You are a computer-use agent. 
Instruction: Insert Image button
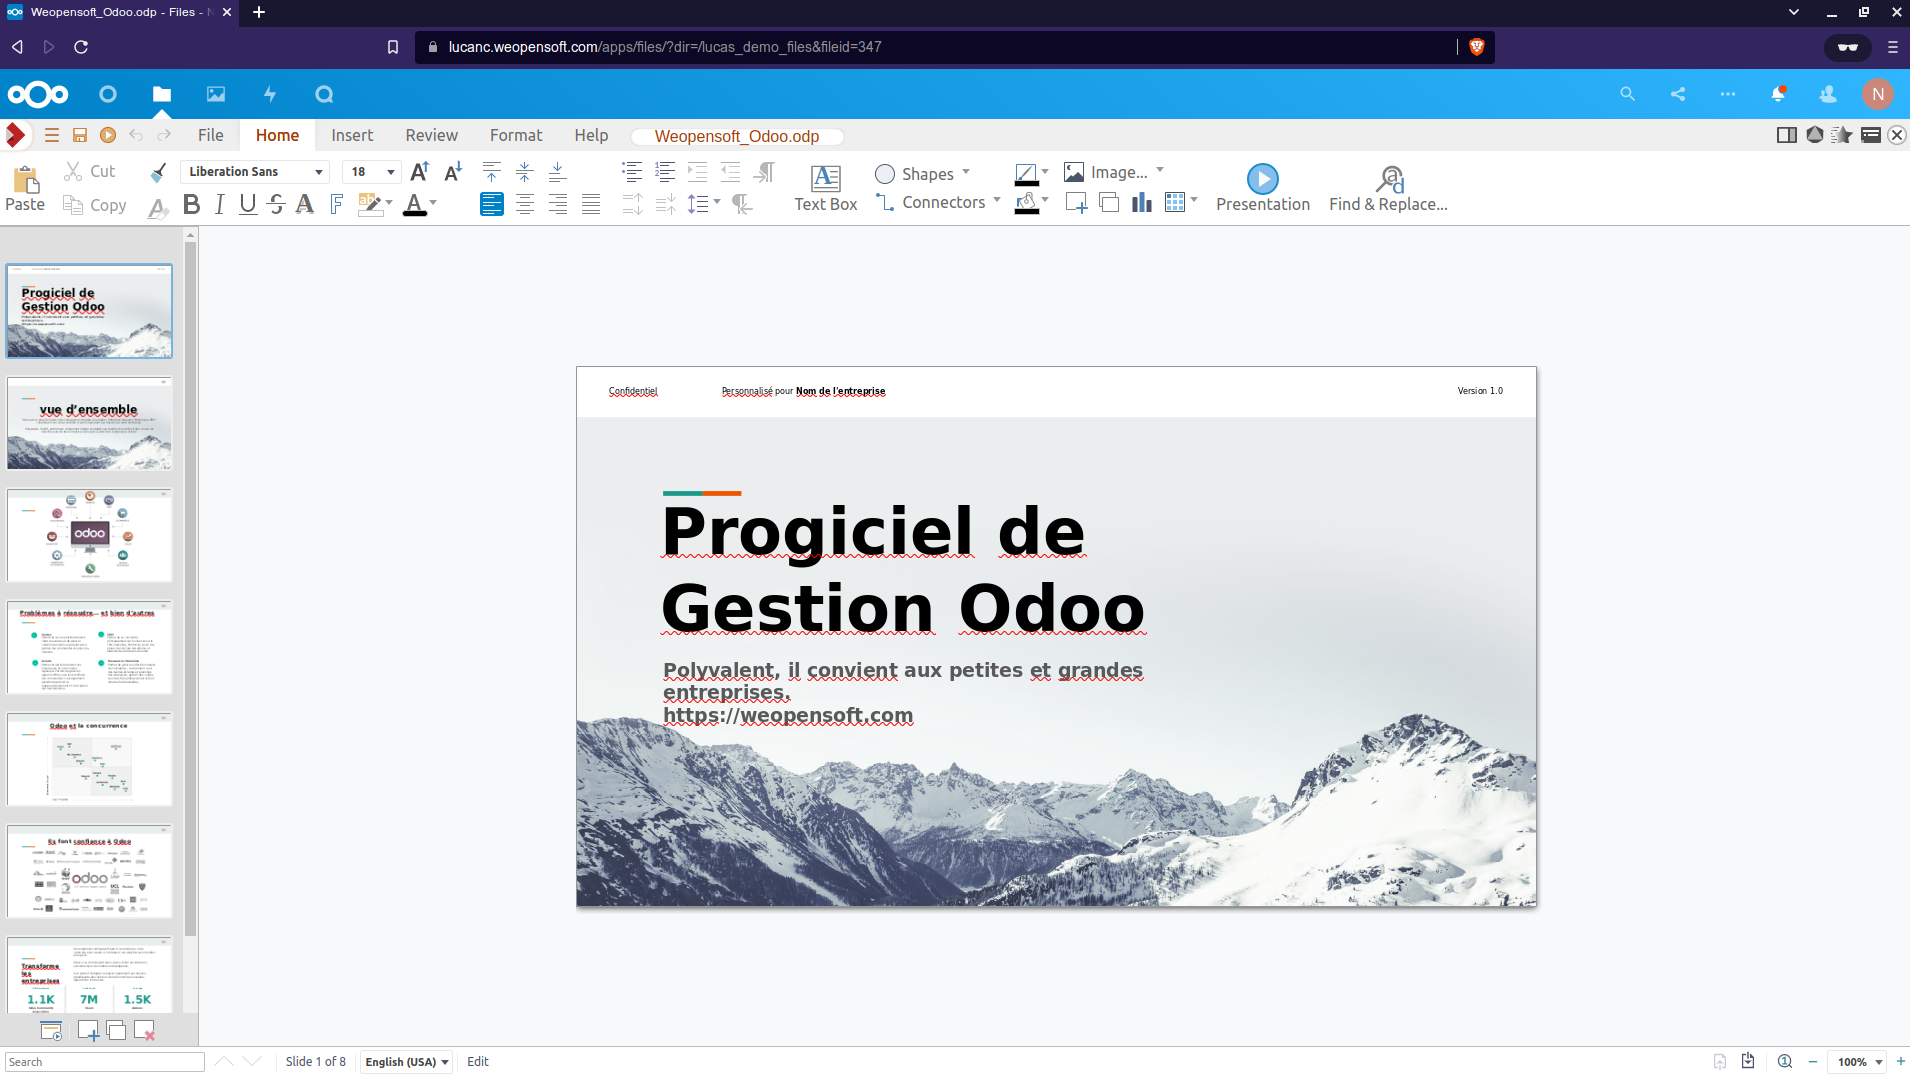pos(1106,172)
